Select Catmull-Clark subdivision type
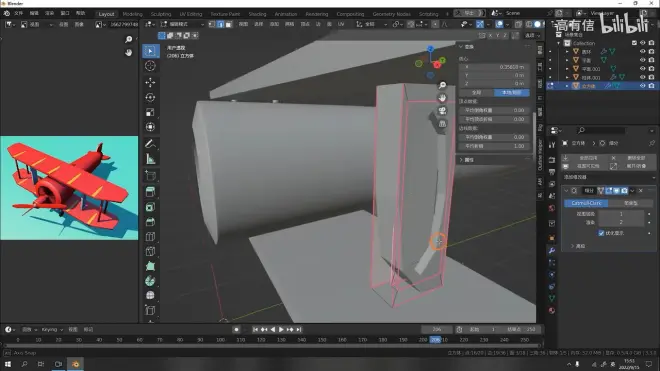The image size is (660, 371). click(x=586, y=203)
